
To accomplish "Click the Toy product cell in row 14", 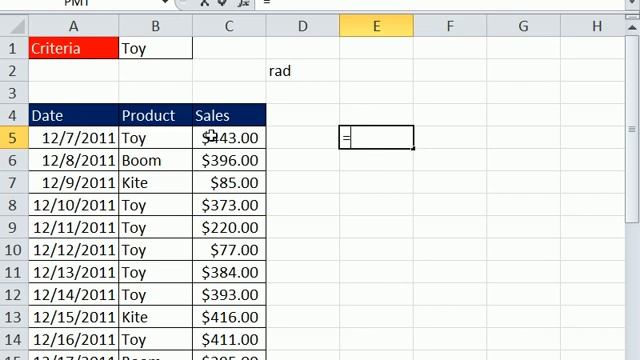I will coord(156,340).
